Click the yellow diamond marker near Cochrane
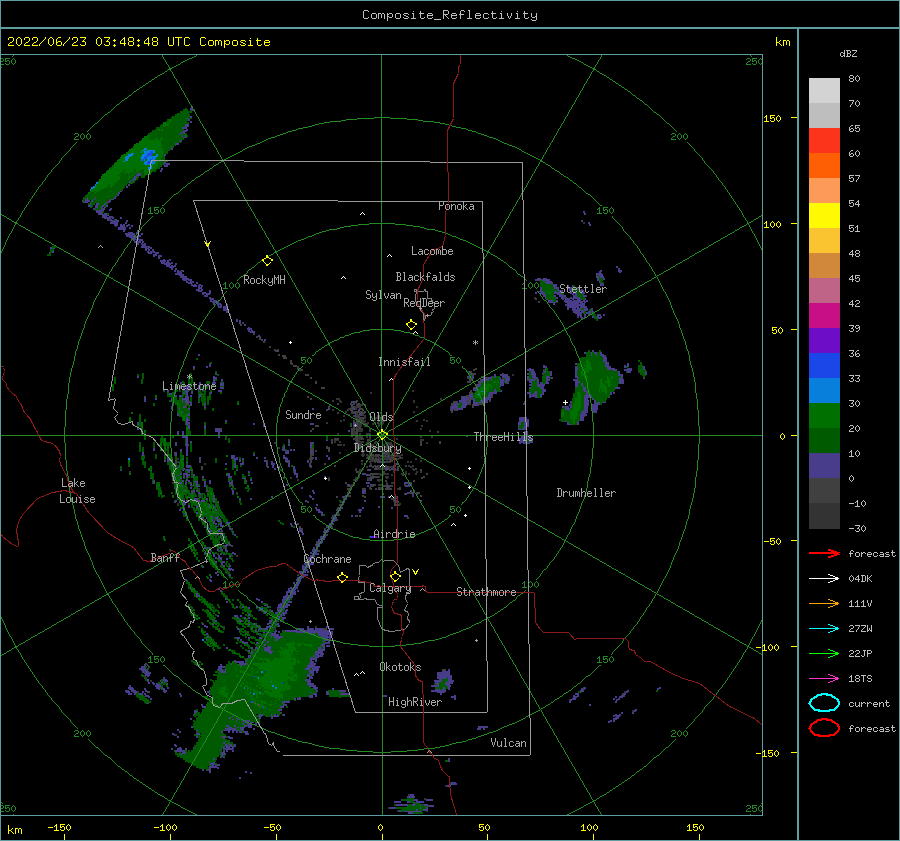 pos(342,578)
